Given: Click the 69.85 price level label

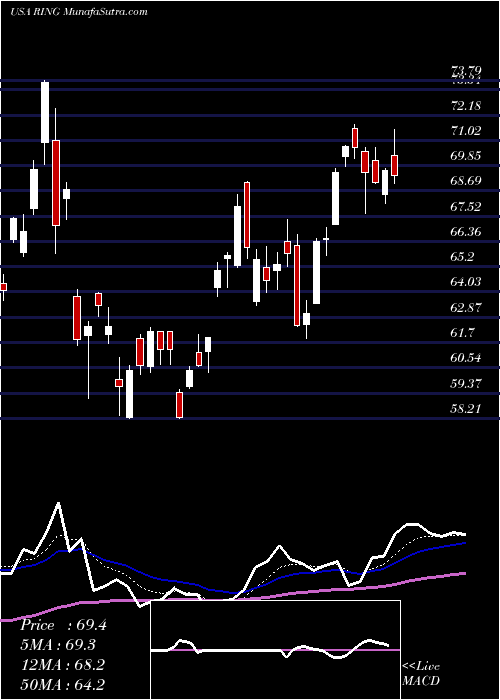Looking at the screenshot, I should point(466,156).
